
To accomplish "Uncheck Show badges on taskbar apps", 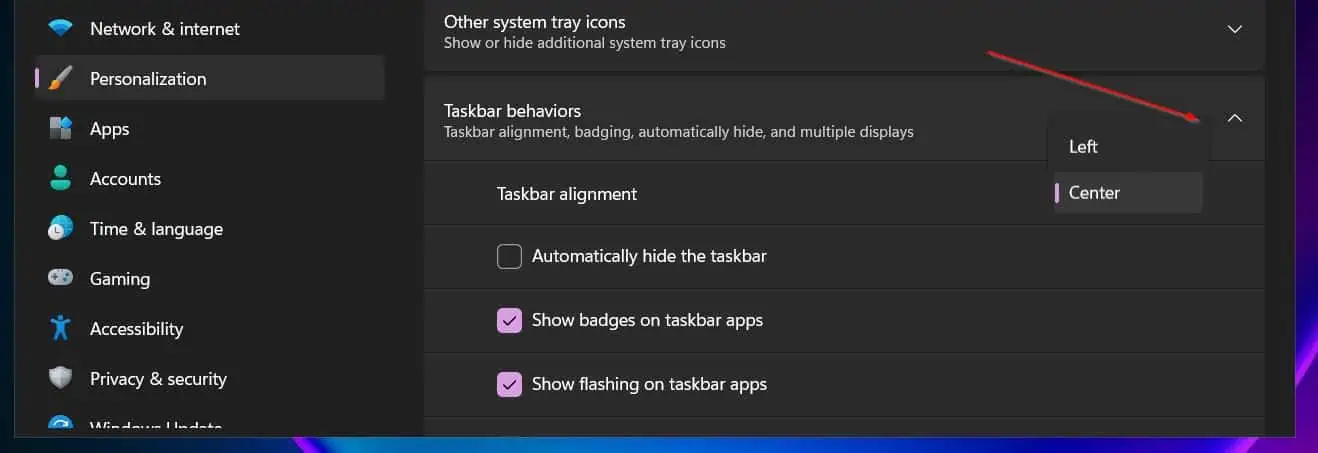I will 510,321.
